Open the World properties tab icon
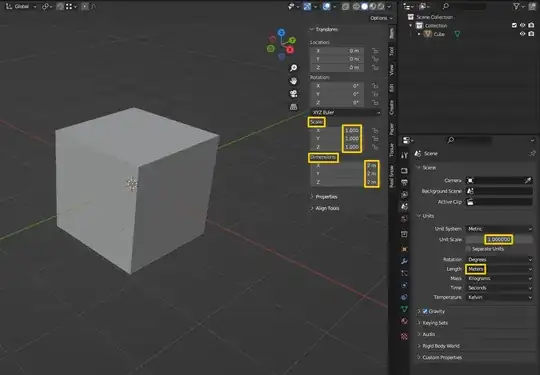This screenshot has width=540, height=375. 405,219
